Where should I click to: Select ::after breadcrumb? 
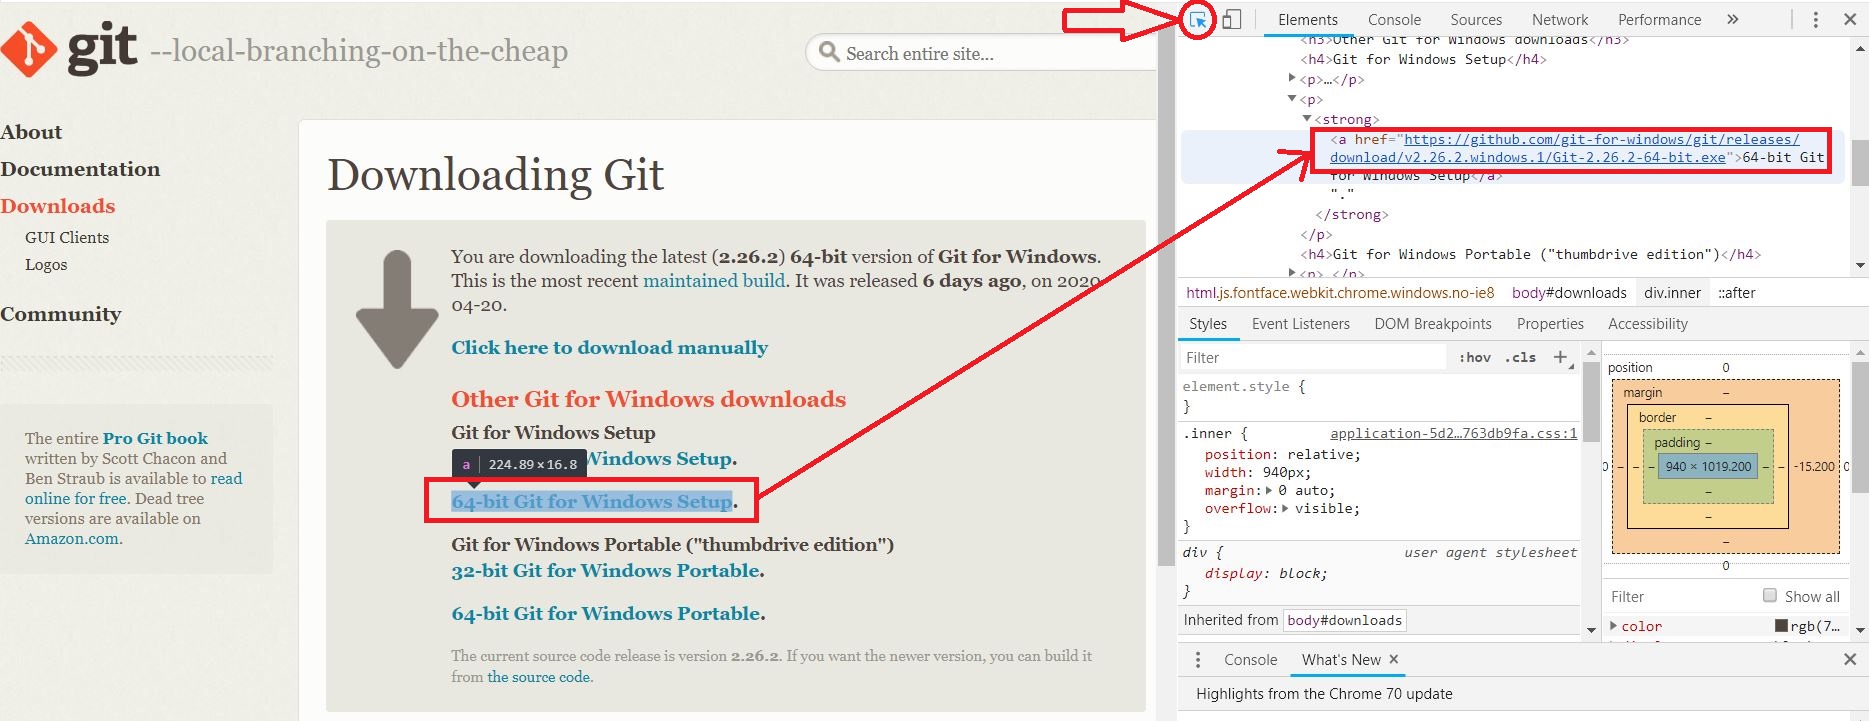point(1736,293)
